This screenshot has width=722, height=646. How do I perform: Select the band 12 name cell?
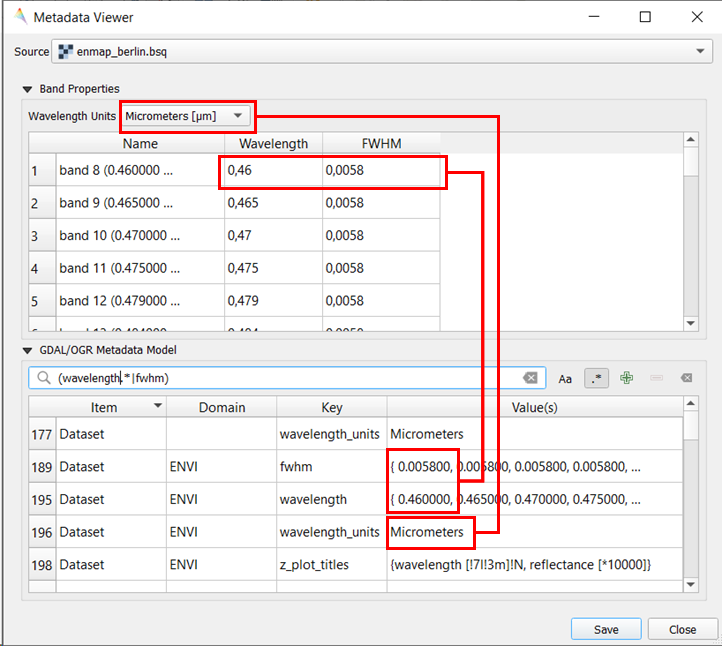pyautogui.click(x=140, y=301)
